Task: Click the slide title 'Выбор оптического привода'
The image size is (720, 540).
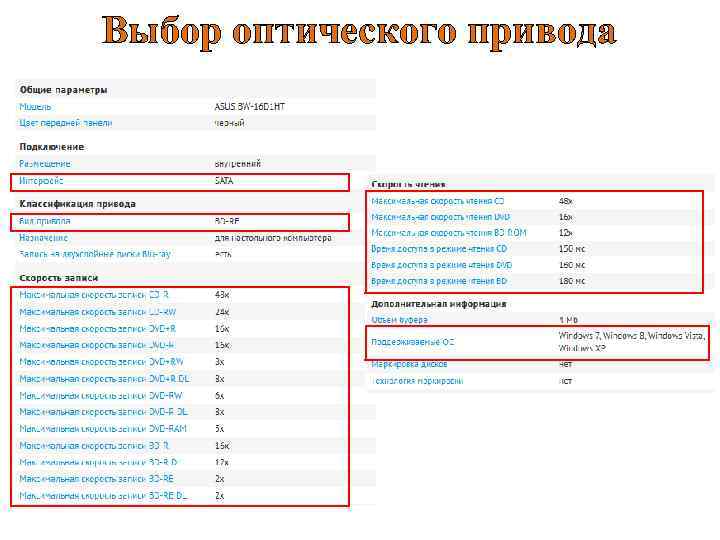Action: (359, 31)
